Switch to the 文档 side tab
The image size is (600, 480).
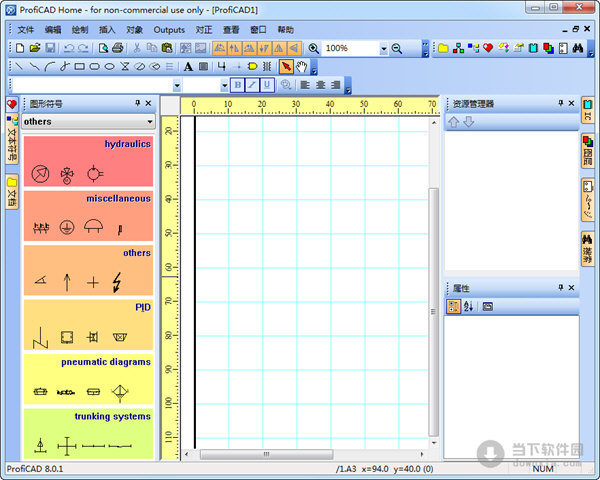(x=12, y=193)
